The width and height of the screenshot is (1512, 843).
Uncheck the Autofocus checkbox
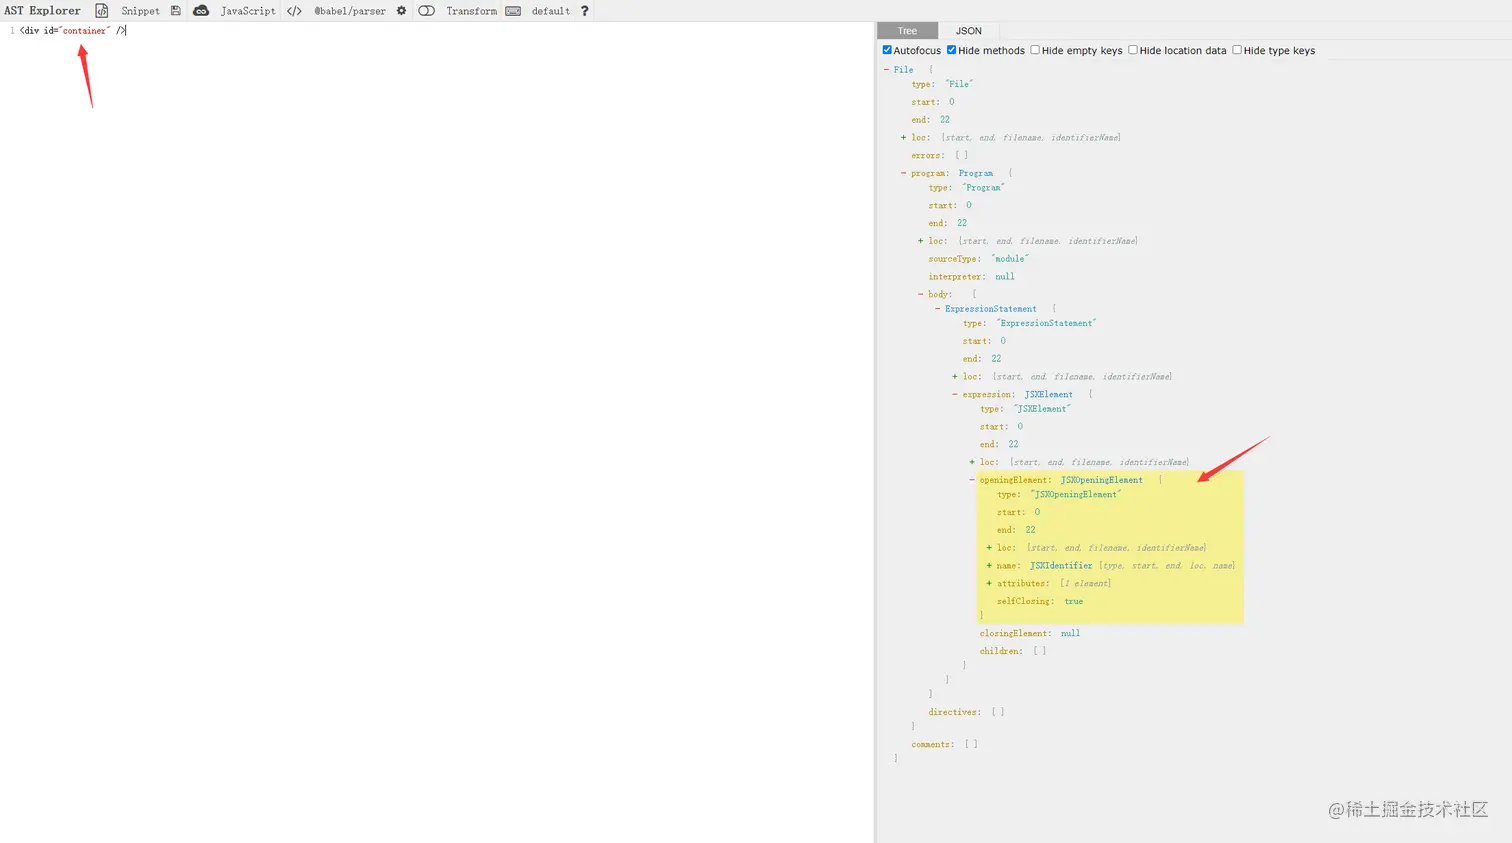tap(887, 50)
